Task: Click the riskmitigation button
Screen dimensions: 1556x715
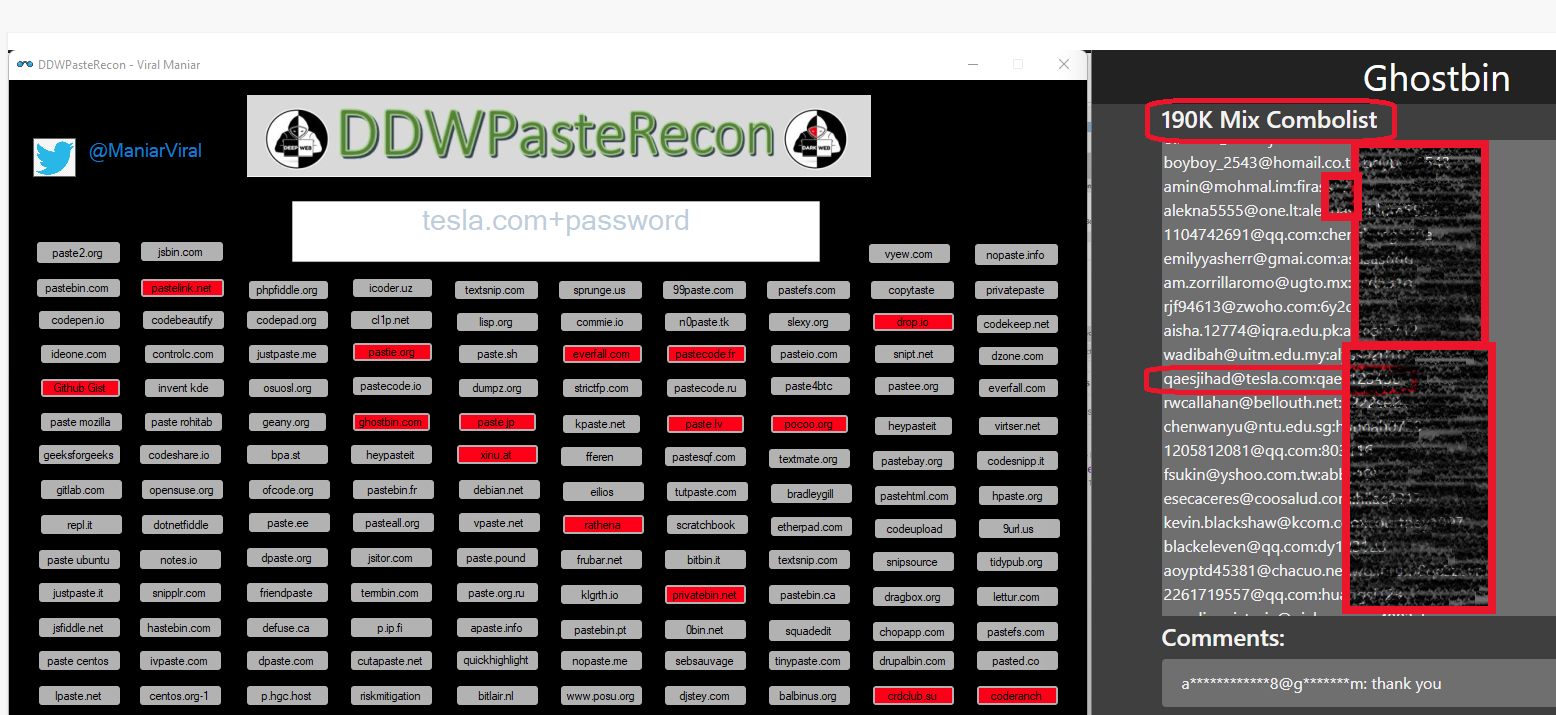Action: [x=391, y=696]
